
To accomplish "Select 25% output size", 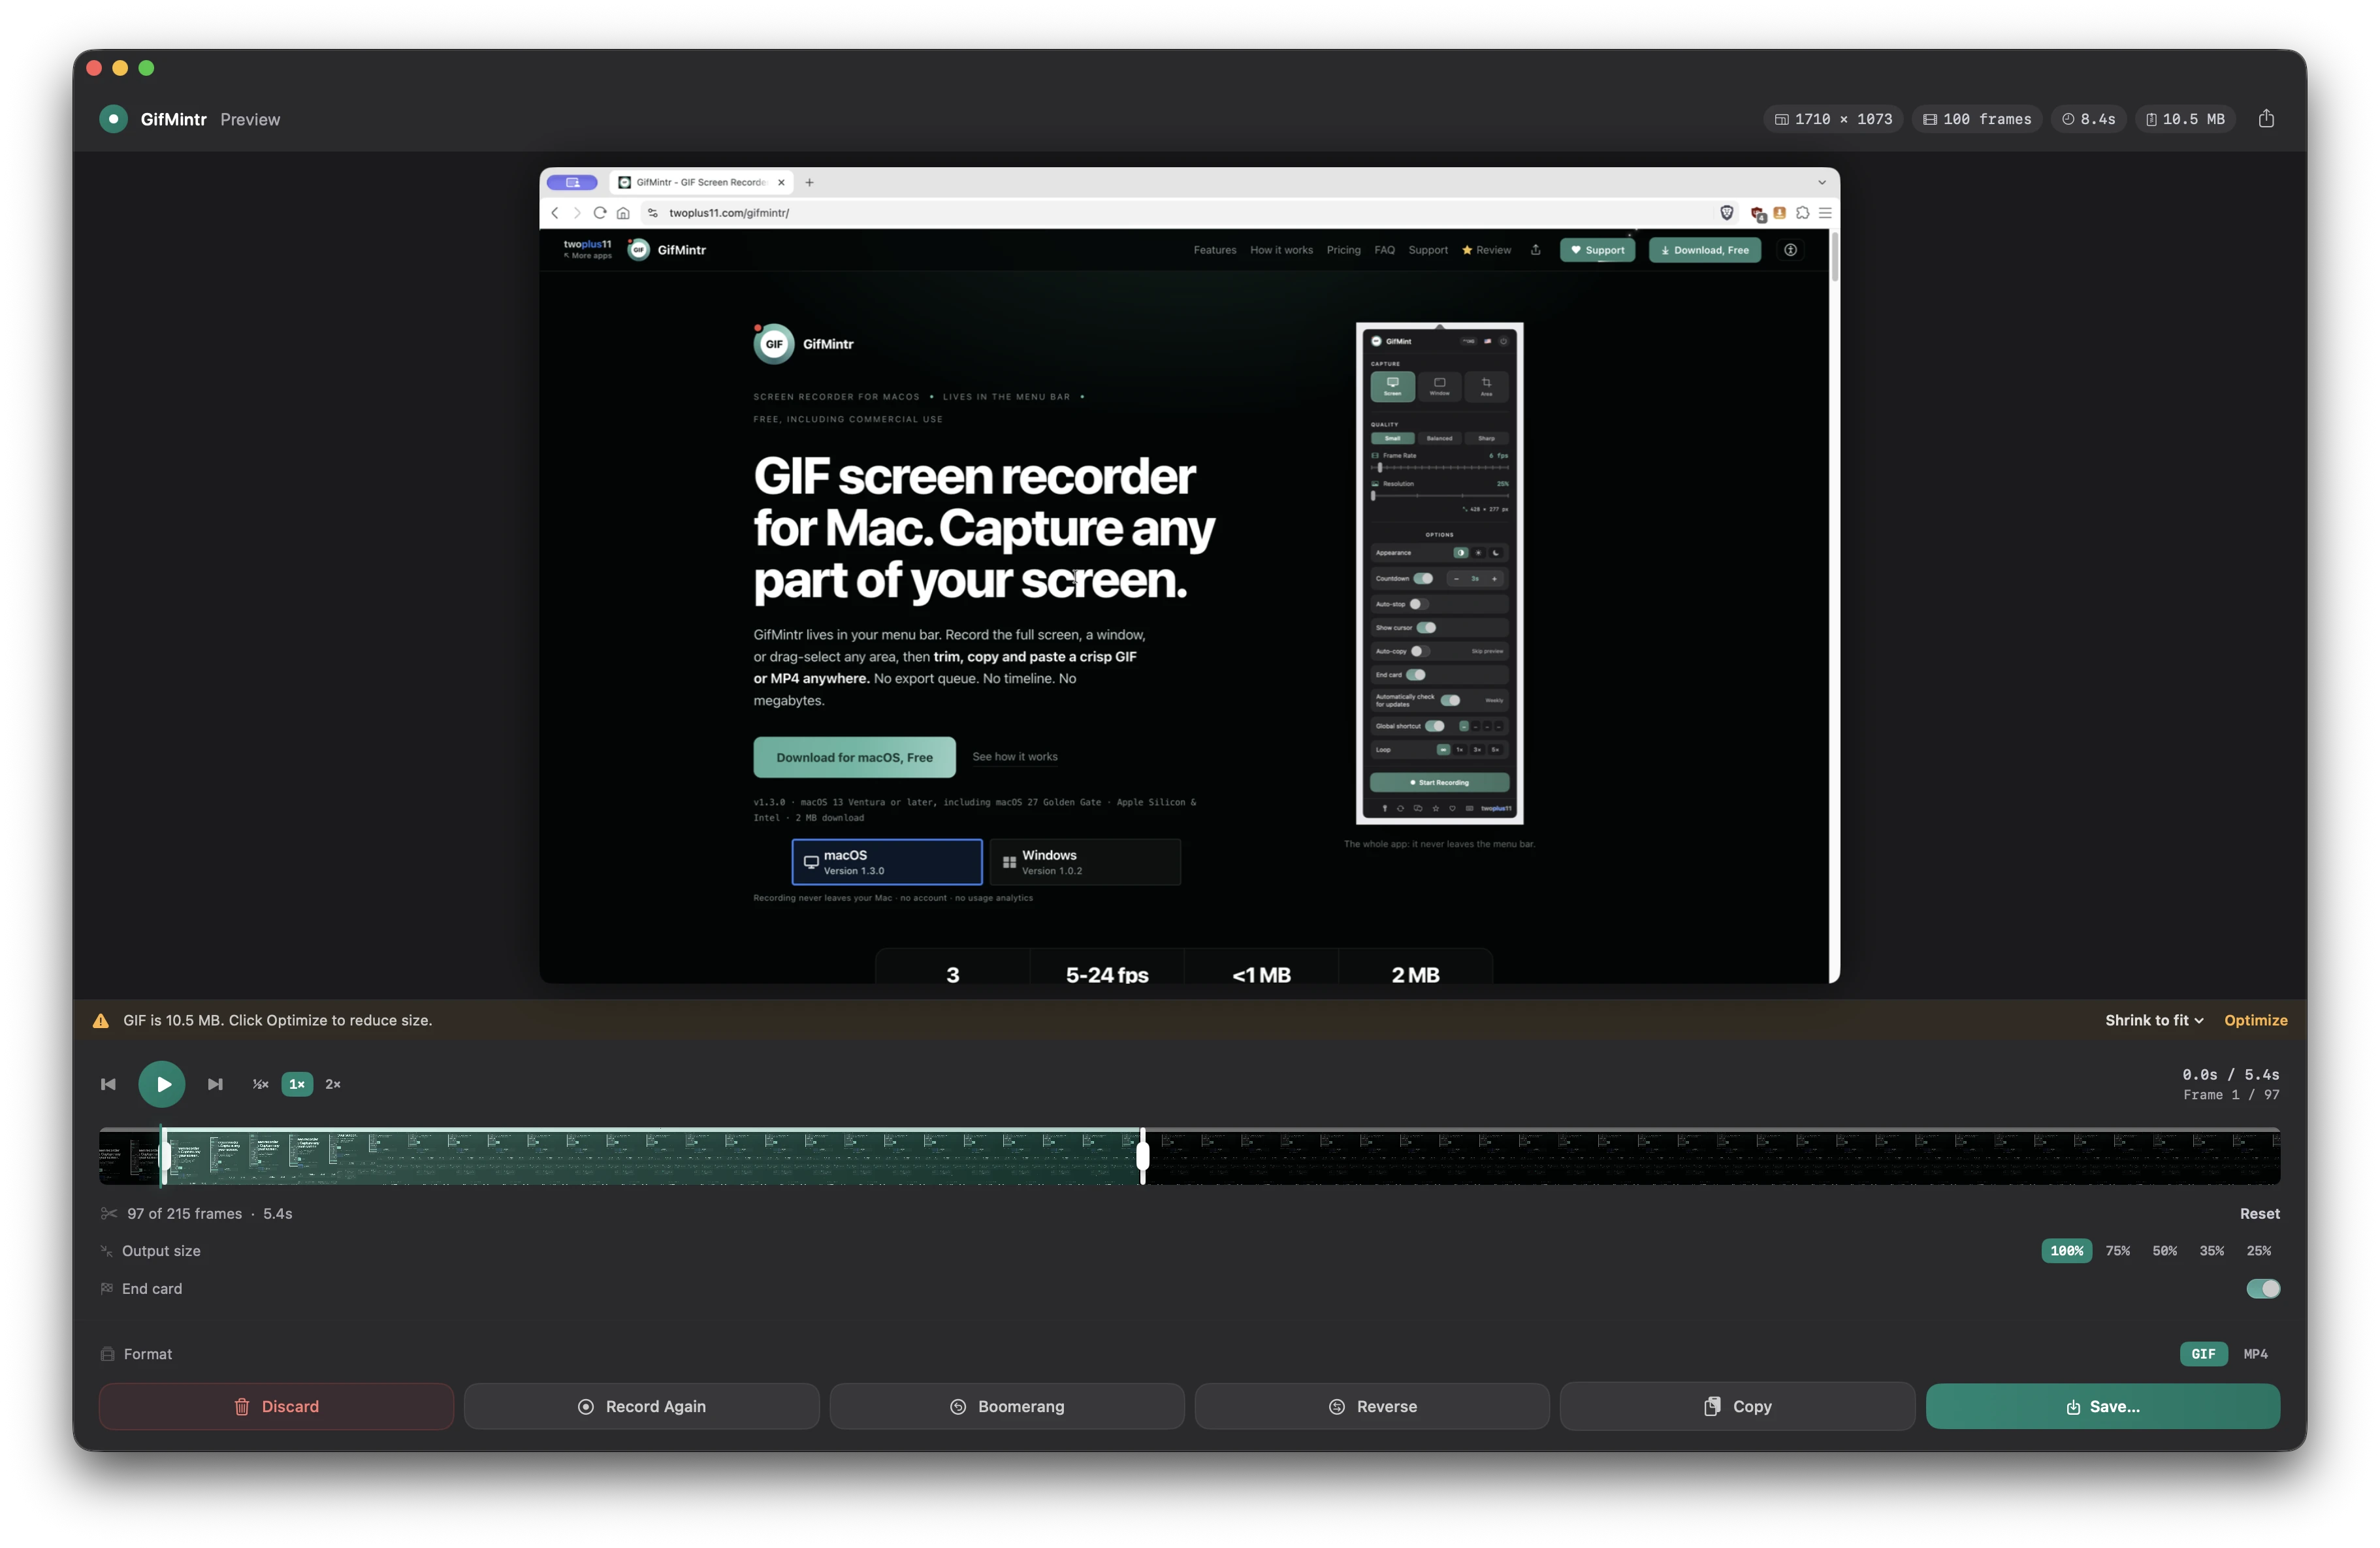I will (x=2258, y=1251).
